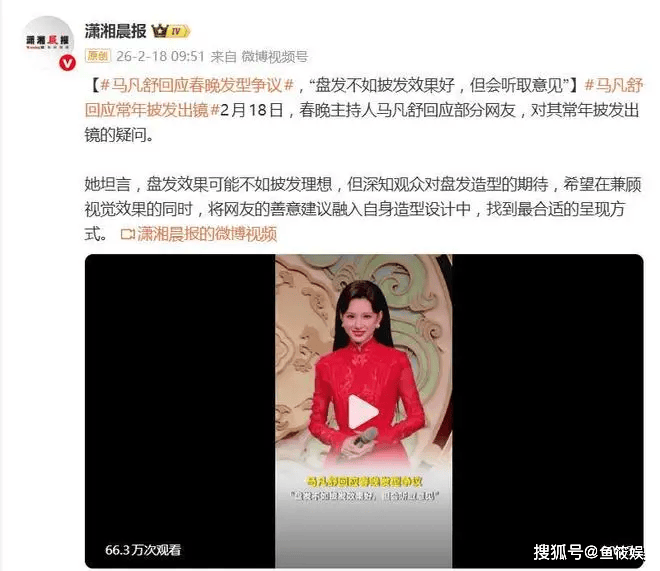The image size is (660, 571).
Task: Click the 66.3万次观看 view count
Action: pyautogui.click(x=143, y=550)
